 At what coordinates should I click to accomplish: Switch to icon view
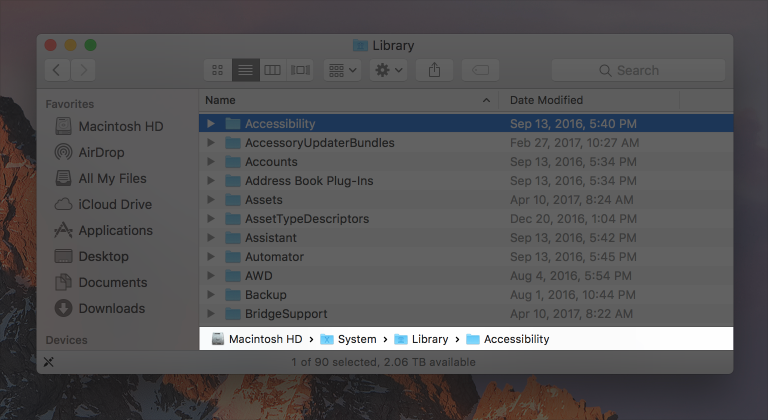(217, 70)
